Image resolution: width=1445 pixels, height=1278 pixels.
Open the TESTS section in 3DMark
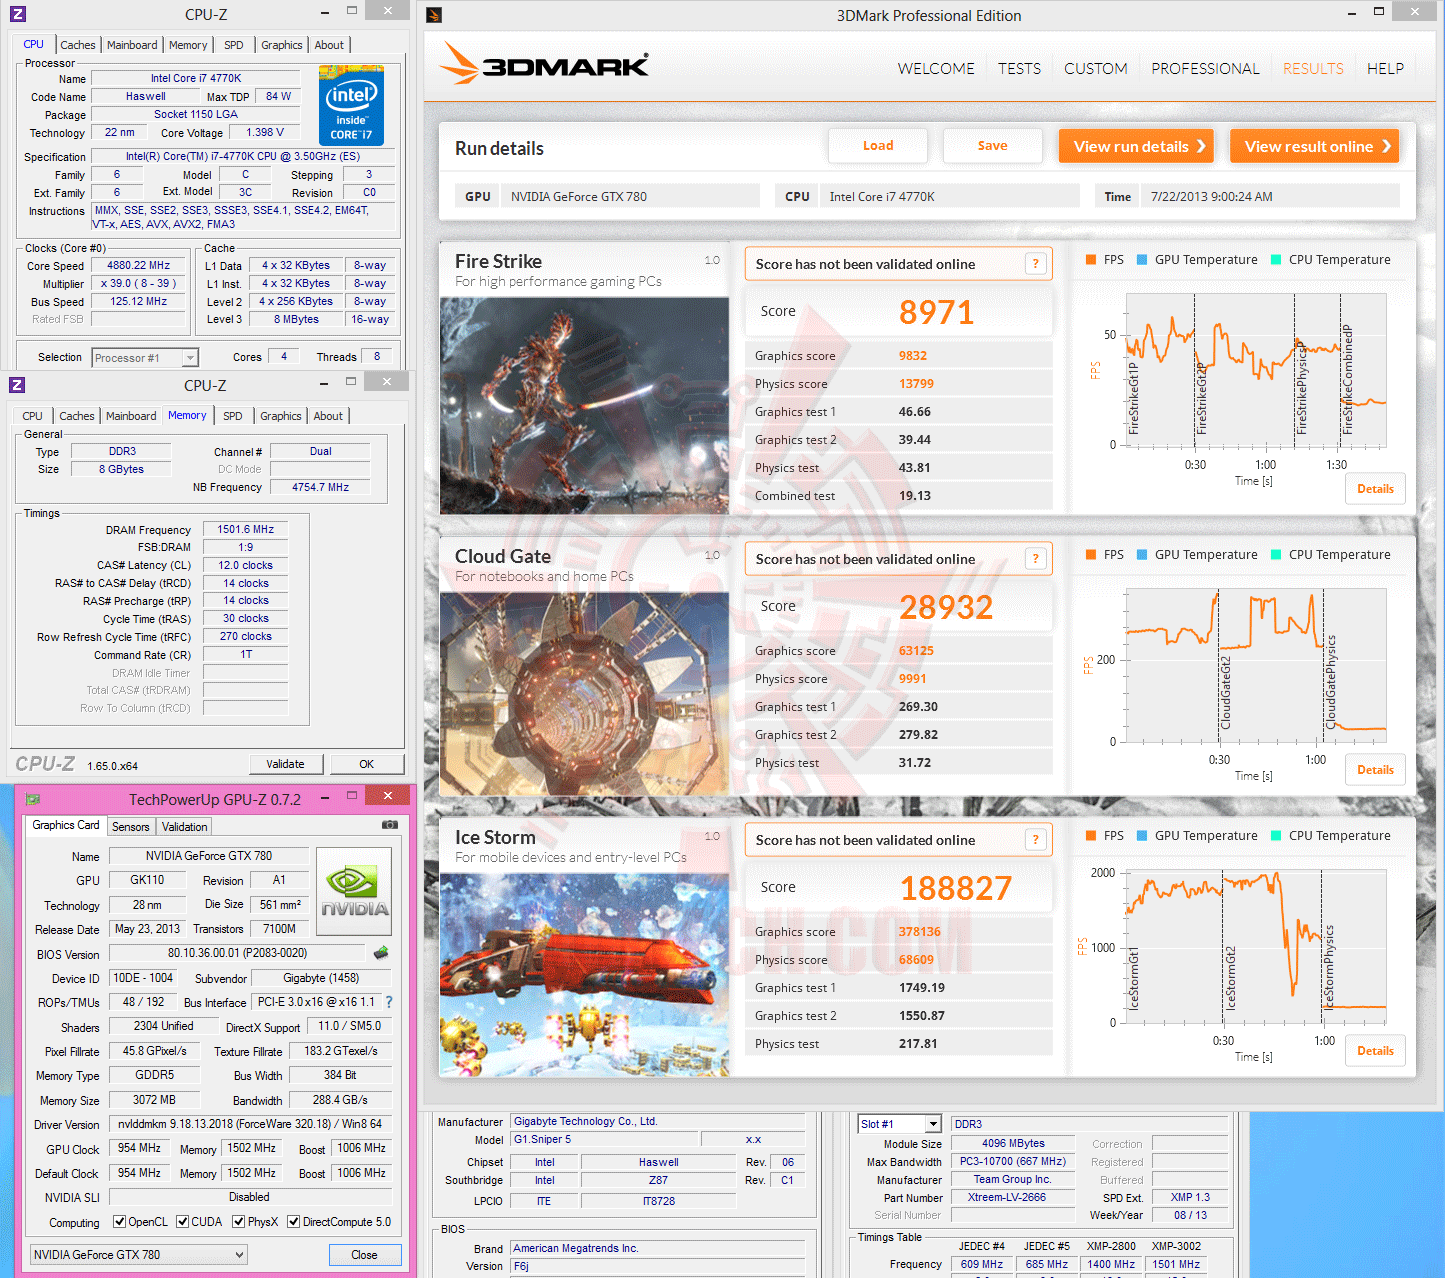[x=1019, y=69]
